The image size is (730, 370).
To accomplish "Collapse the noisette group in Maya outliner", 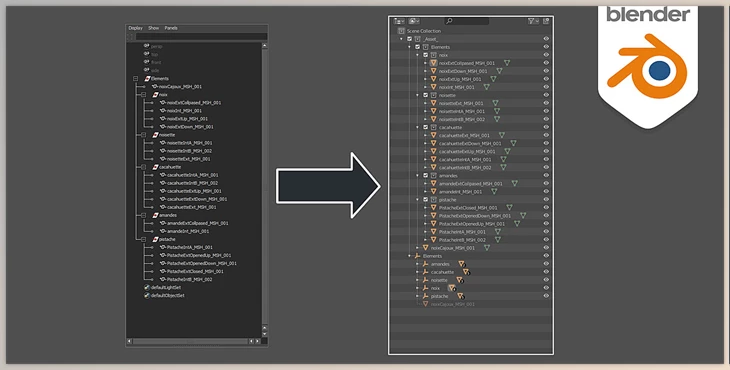I will click(x=143, y=135).
